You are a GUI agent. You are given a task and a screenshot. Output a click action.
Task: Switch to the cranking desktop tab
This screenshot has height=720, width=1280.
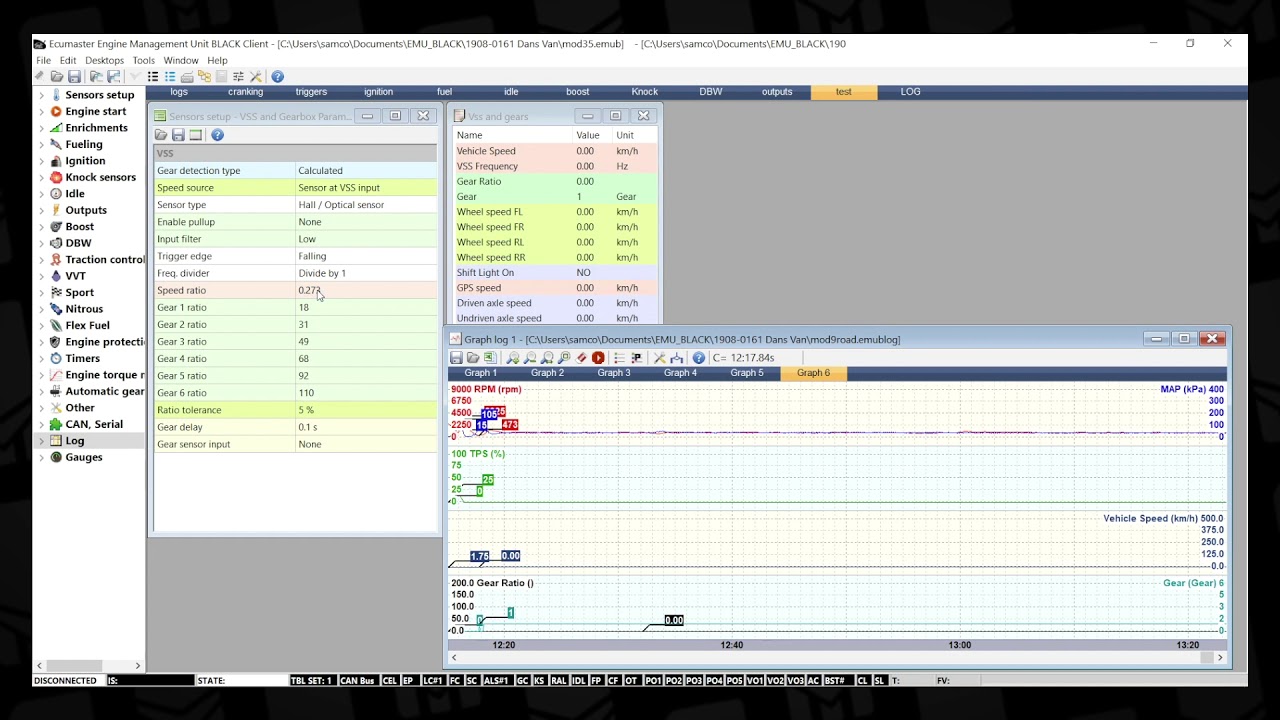pyautogui.click(x=245, y=92)
